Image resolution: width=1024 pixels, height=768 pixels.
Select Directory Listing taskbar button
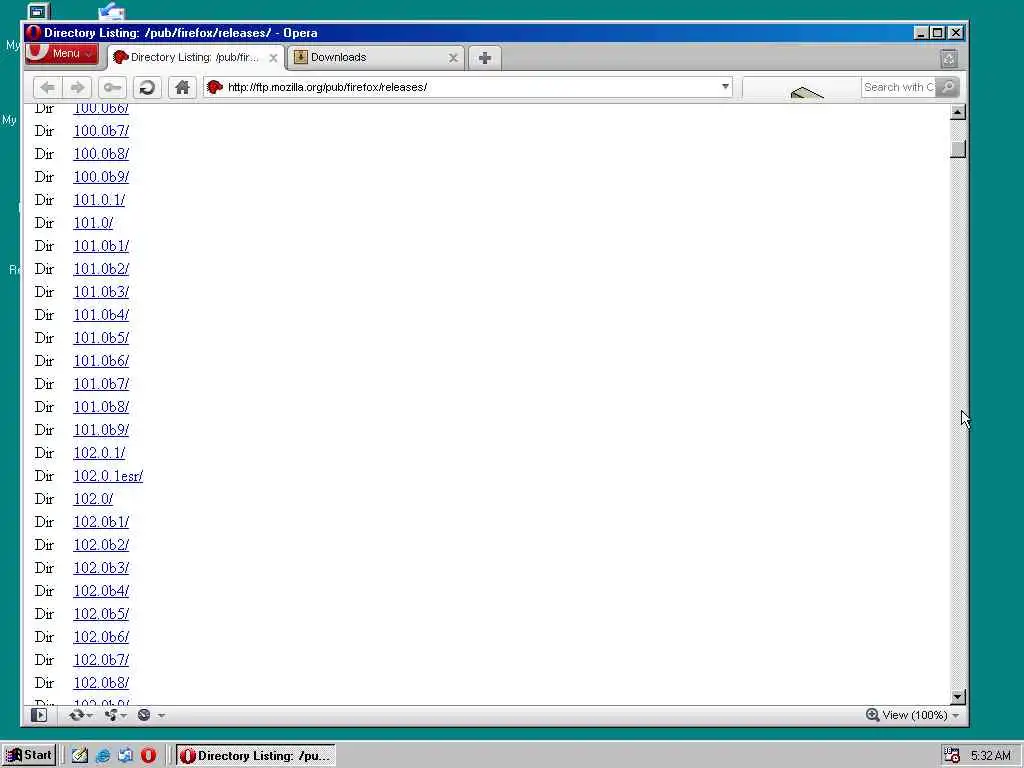(255, 756)
